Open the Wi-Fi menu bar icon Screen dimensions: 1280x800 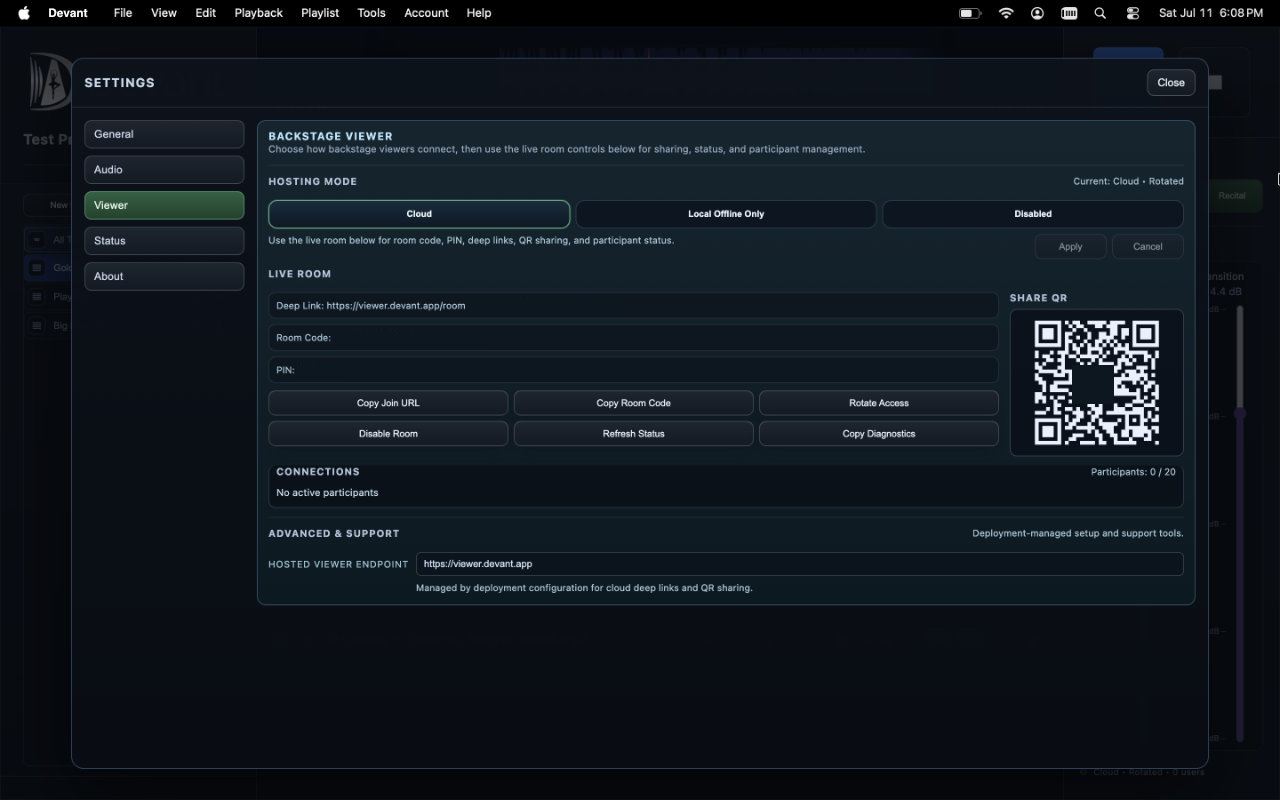point(1006,13)
